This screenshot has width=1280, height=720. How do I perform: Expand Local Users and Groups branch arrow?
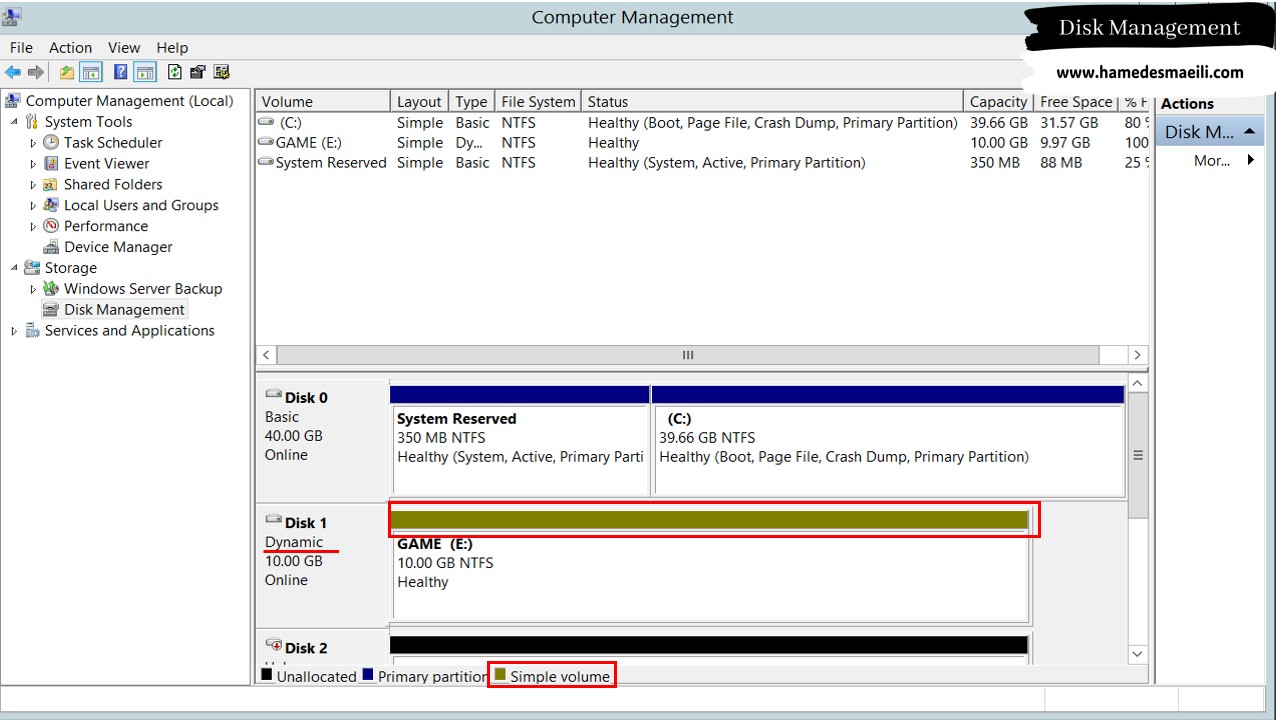point(33,206)
